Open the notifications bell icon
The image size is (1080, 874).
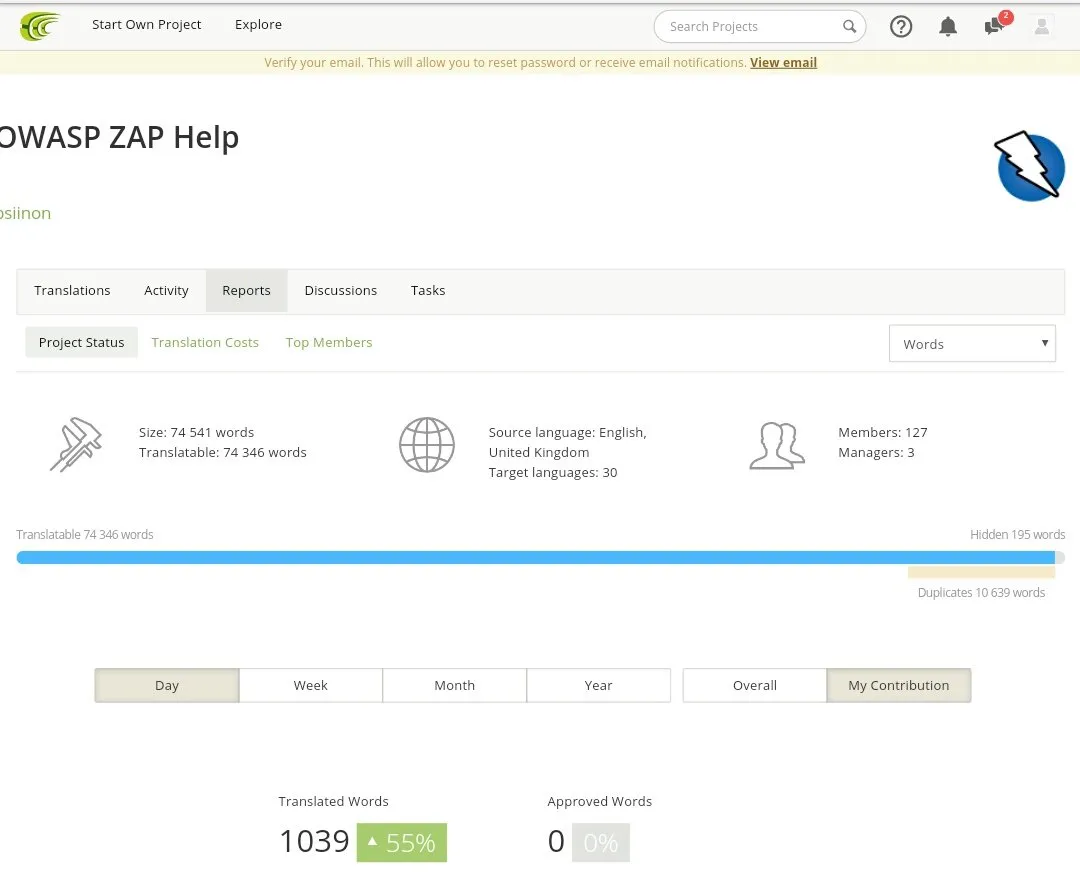click(x=948, y=26)
